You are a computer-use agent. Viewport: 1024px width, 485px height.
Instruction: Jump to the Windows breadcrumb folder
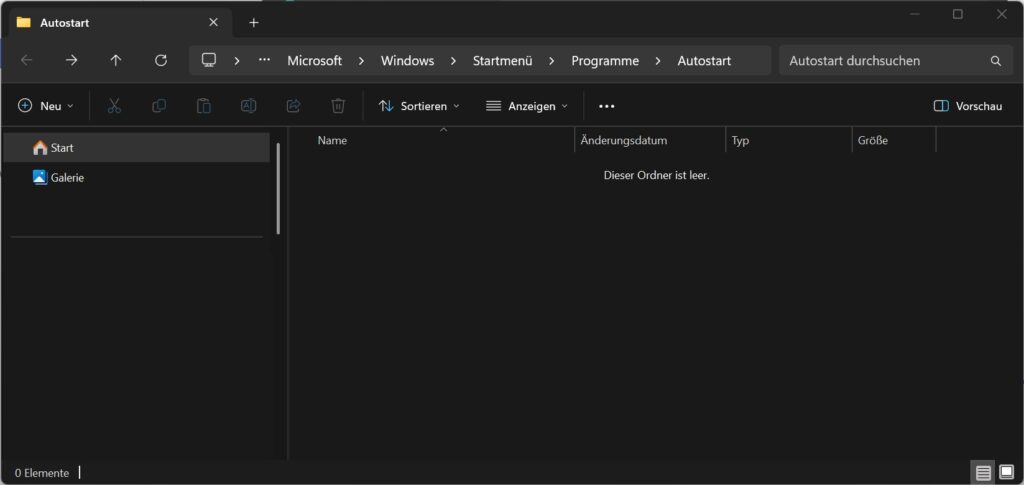(x=408, y=61)
